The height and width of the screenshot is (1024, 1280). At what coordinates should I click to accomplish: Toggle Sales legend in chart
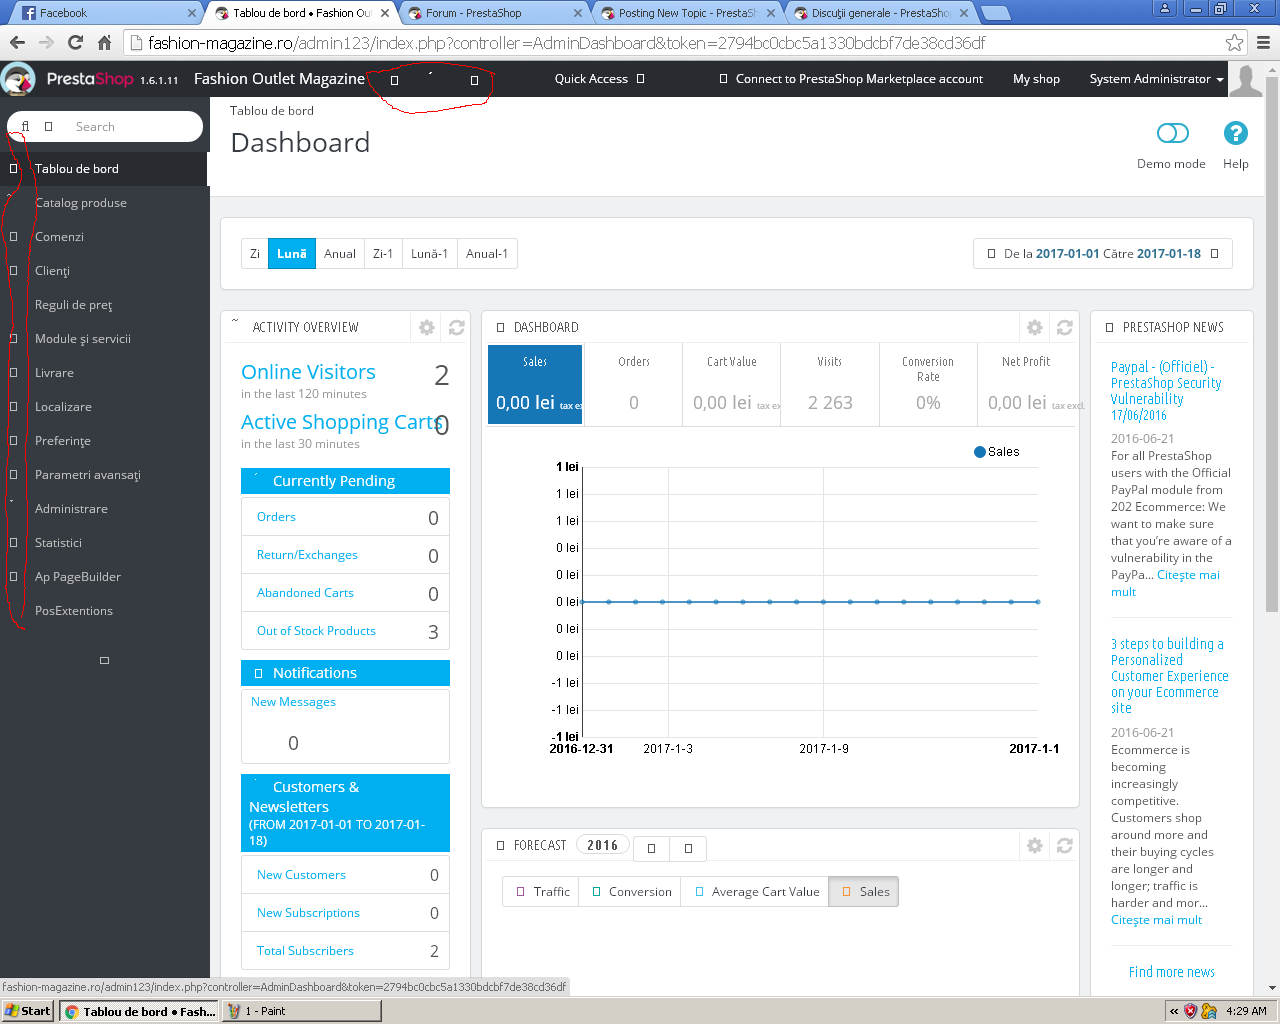[x=997, y=452]
